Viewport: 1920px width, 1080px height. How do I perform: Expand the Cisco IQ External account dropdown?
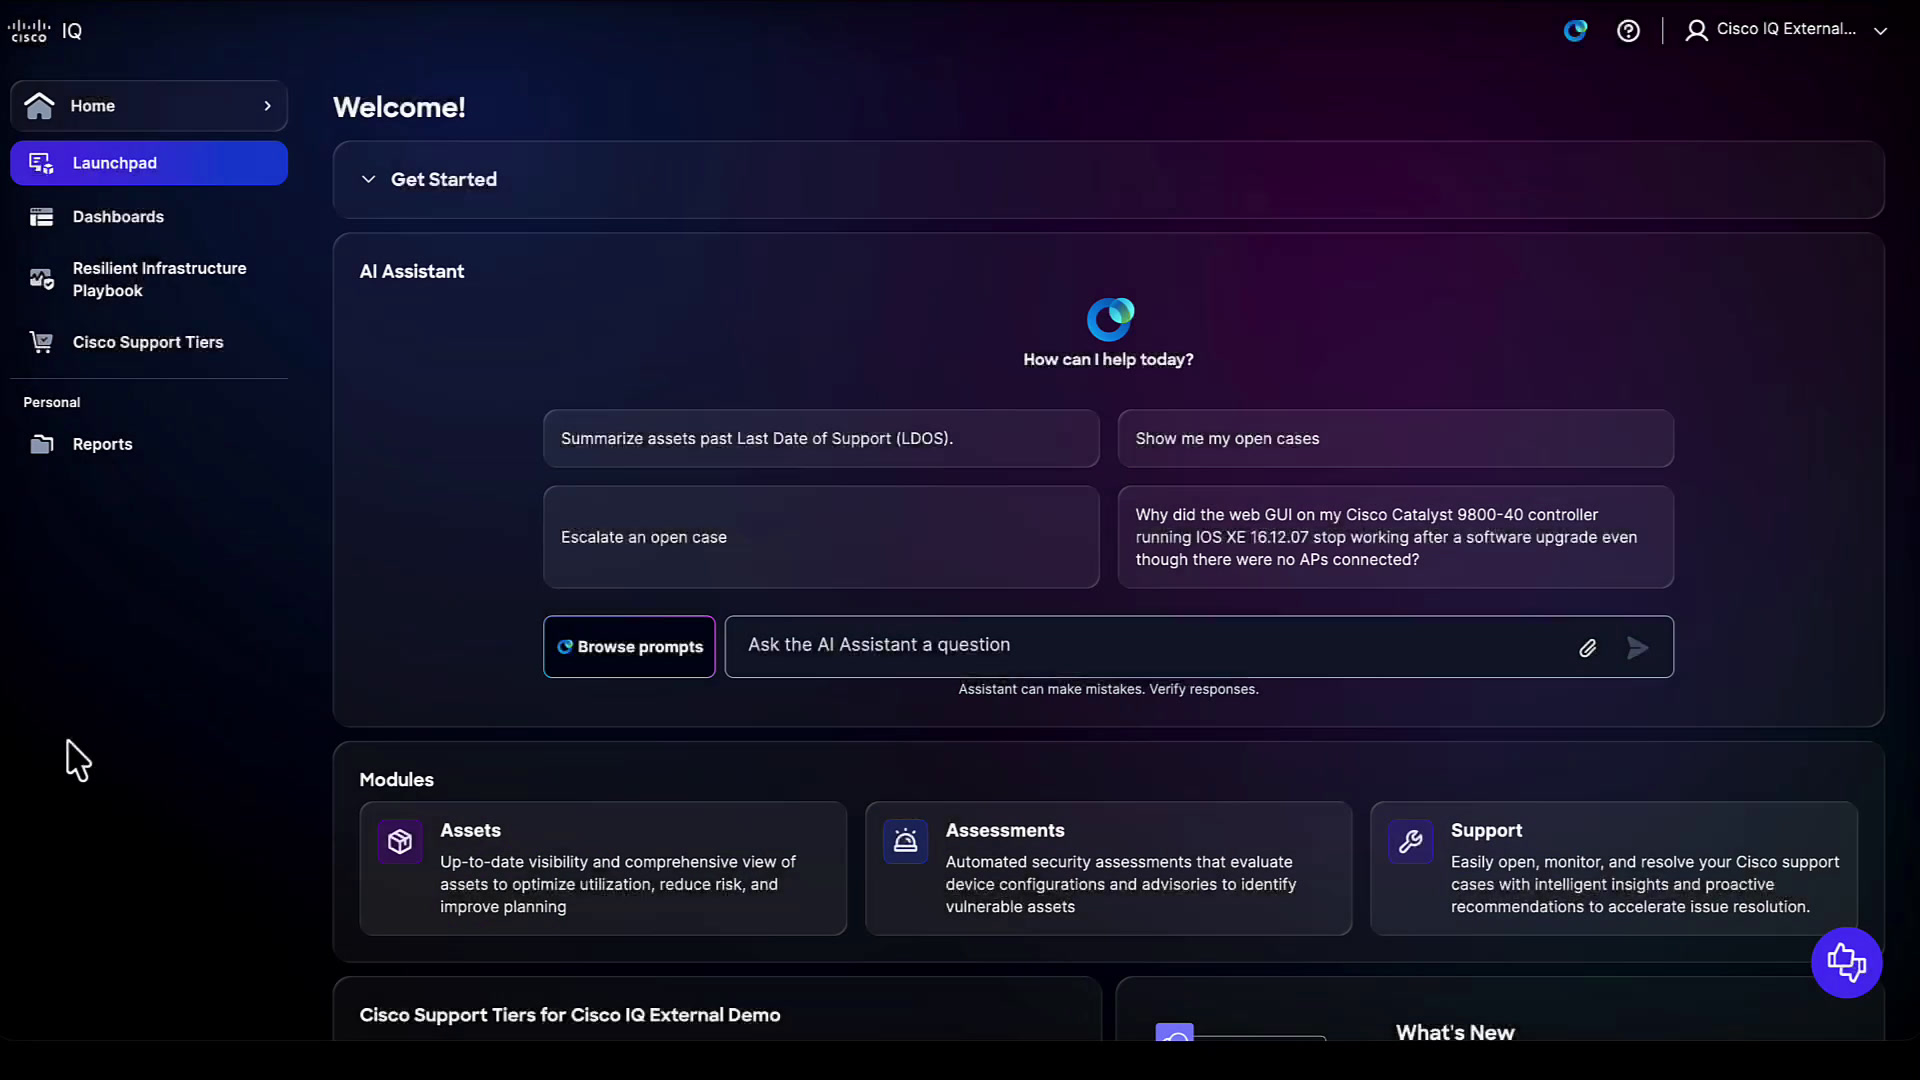[x=1880, y=31]
